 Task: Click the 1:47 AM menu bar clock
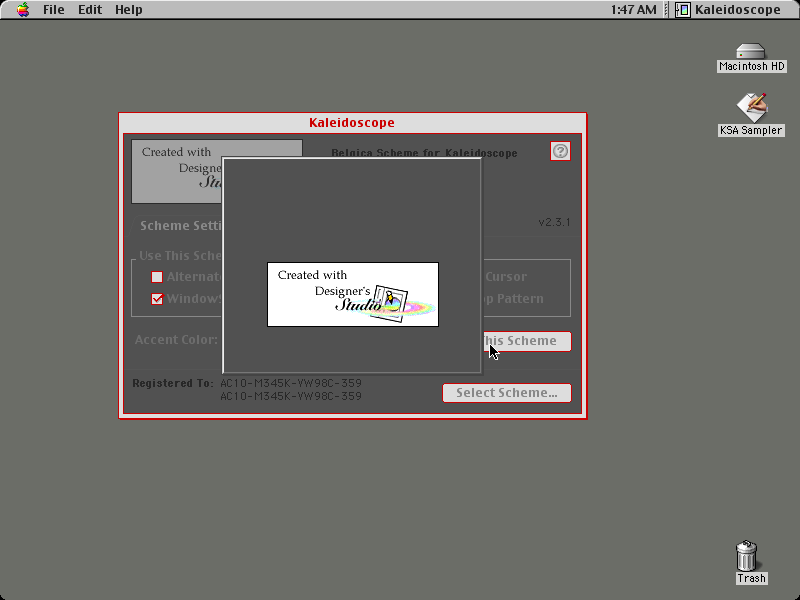pyautogui.click(x=633, y=10)
